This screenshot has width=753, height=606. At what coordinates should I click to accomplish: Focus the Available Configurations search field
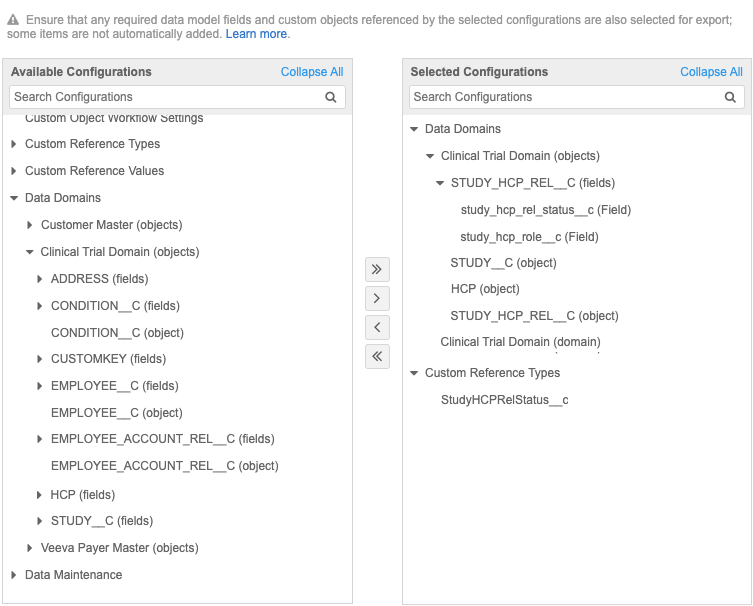click(165, 97)
